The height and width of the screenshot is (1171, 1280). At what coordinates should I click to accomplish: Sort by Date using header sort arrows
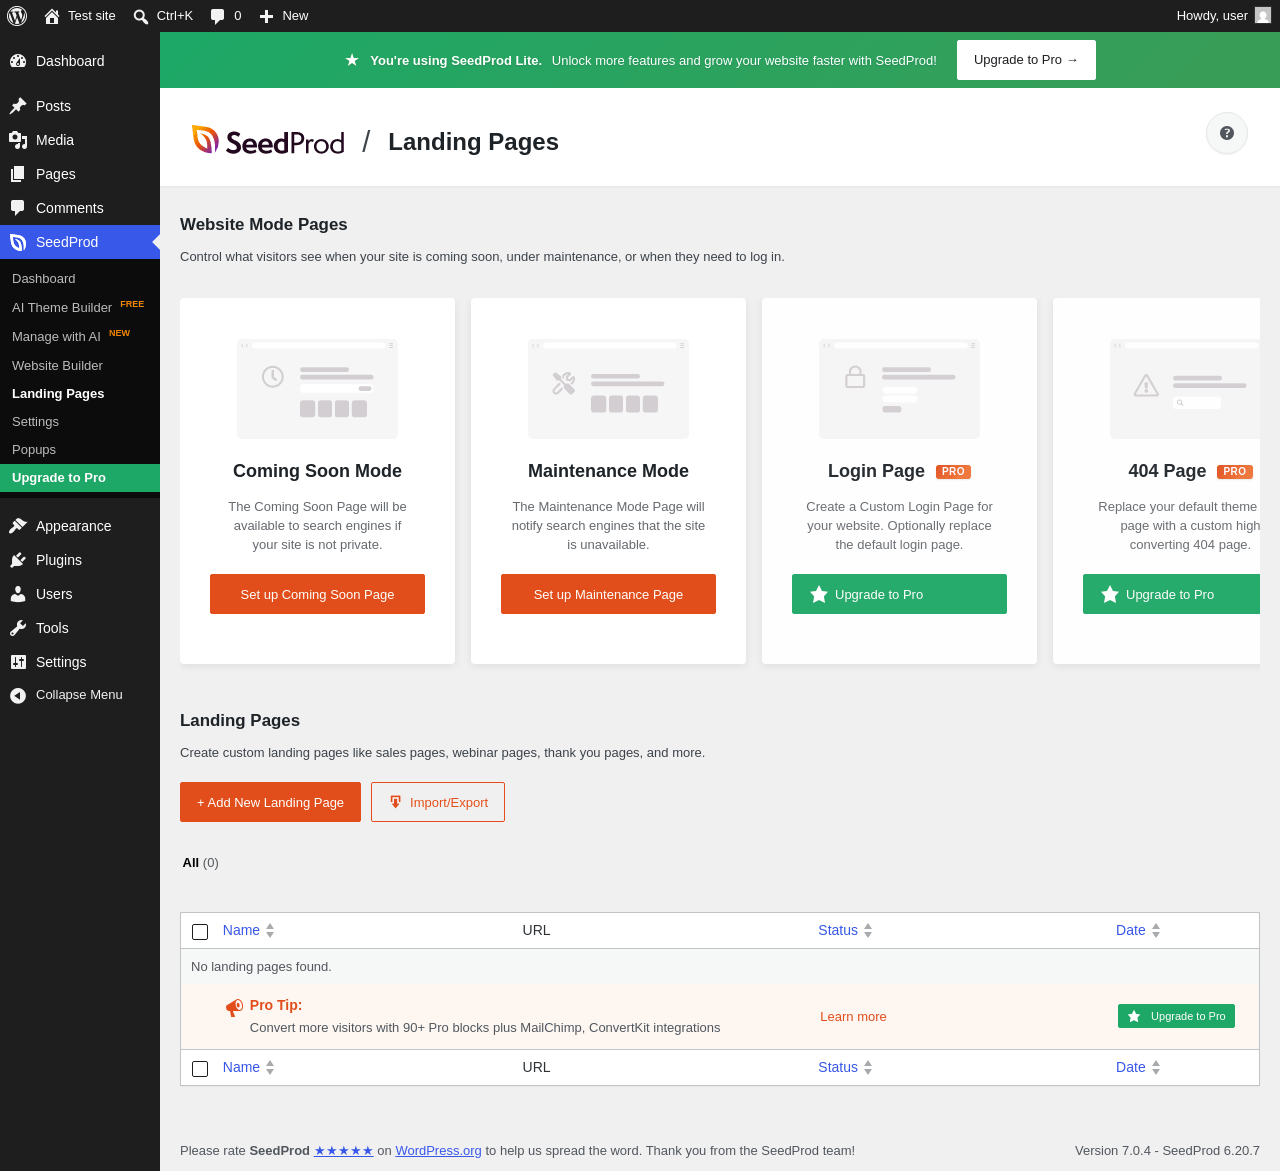coord(1156,930)
